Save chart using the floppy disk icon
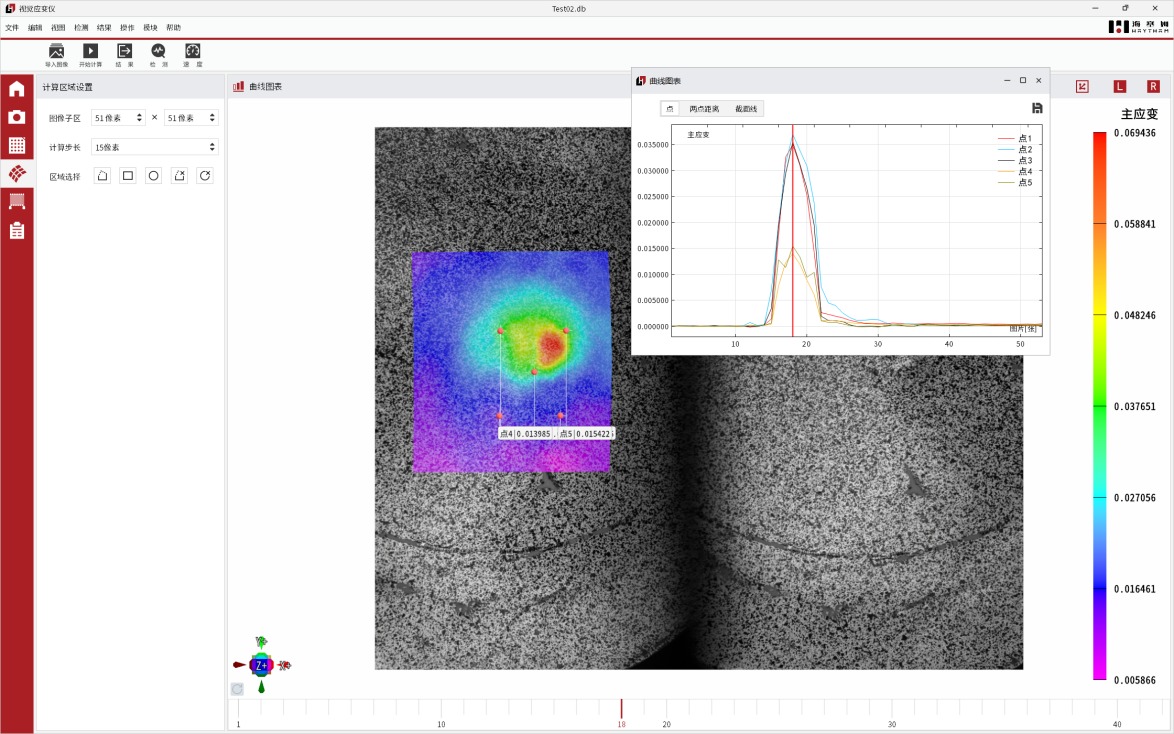This screenshot has height=734, width=1174. 1037,108
